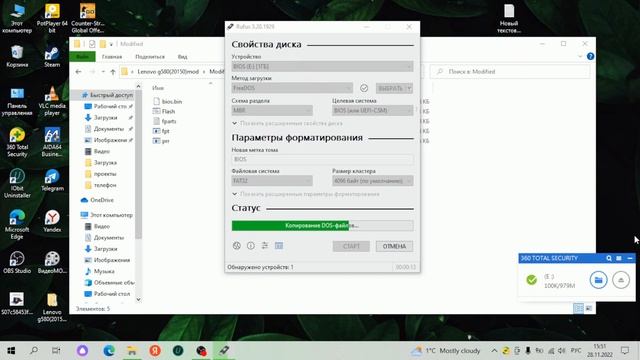Screen dimensions: 640x360
Task: Open Rufus language selection globe icon
Action: pos(237,246)
